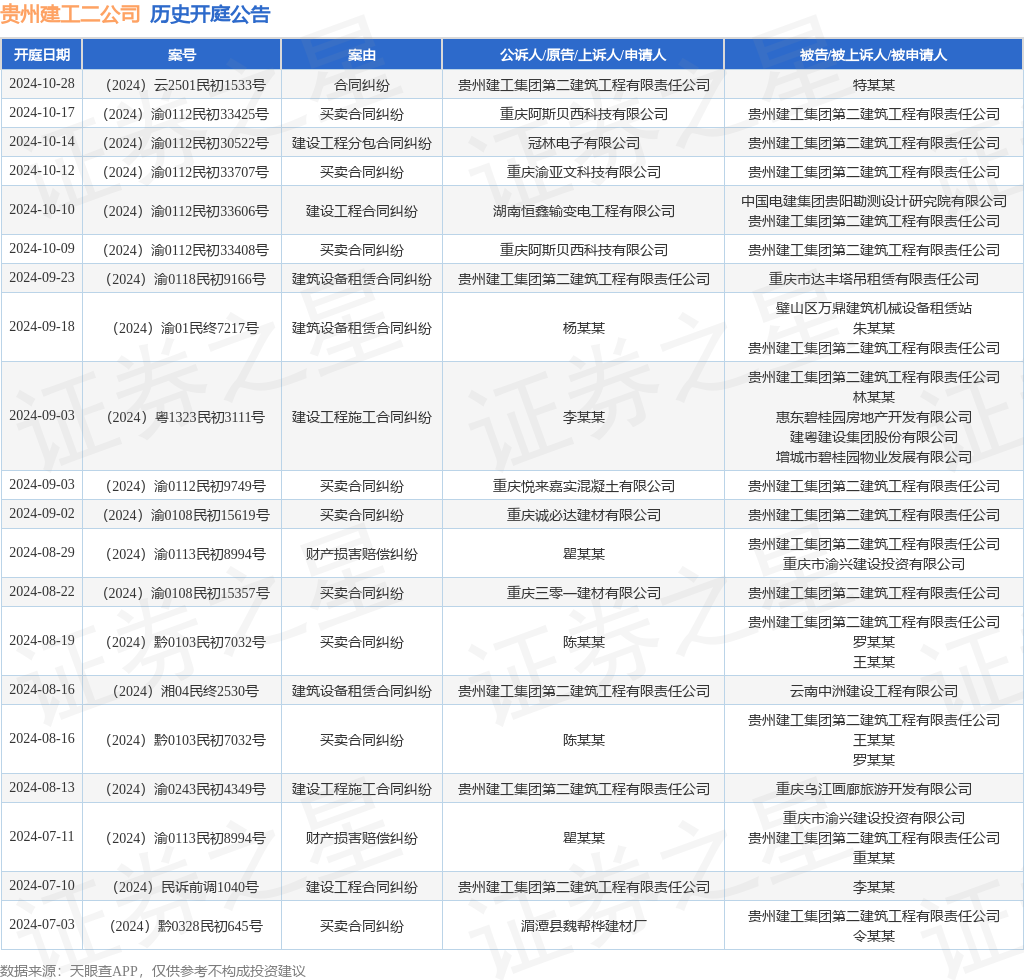
Task: Click the heading 历史开庭公告
Action: (x=210, y=14)
